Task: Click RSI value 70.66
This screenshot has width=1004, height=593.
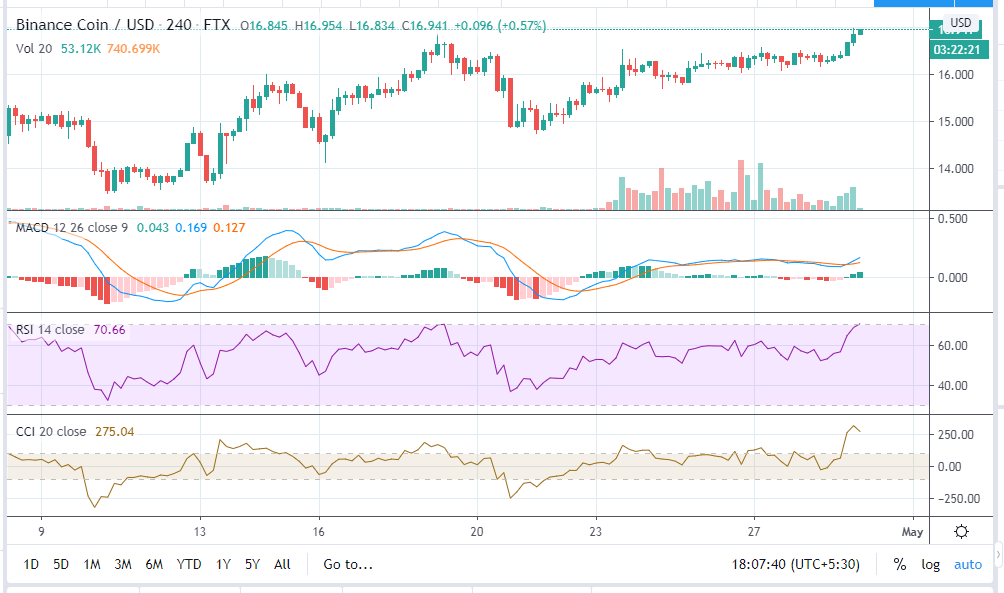Action: click(109, 330)
